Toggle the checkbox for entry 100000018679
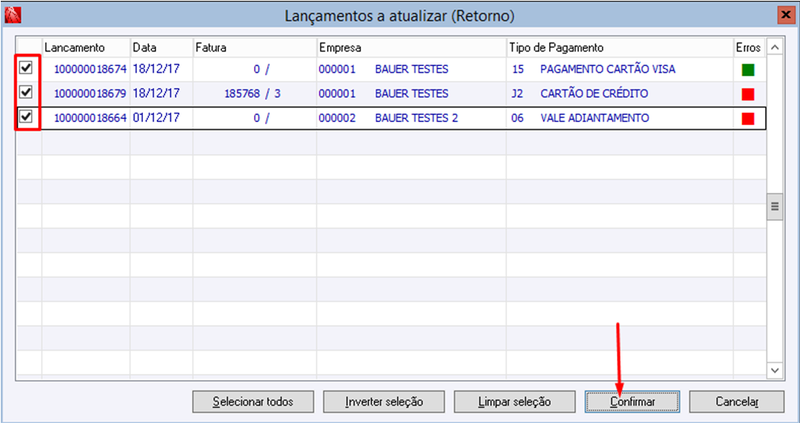 pos(26,93)
